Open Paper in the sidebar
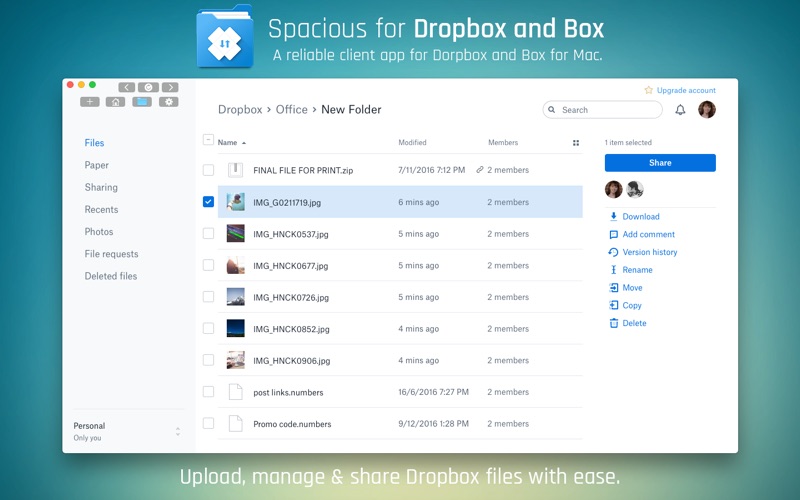The image size is (800, 500). pyautogui.click(x=96, y=165)
